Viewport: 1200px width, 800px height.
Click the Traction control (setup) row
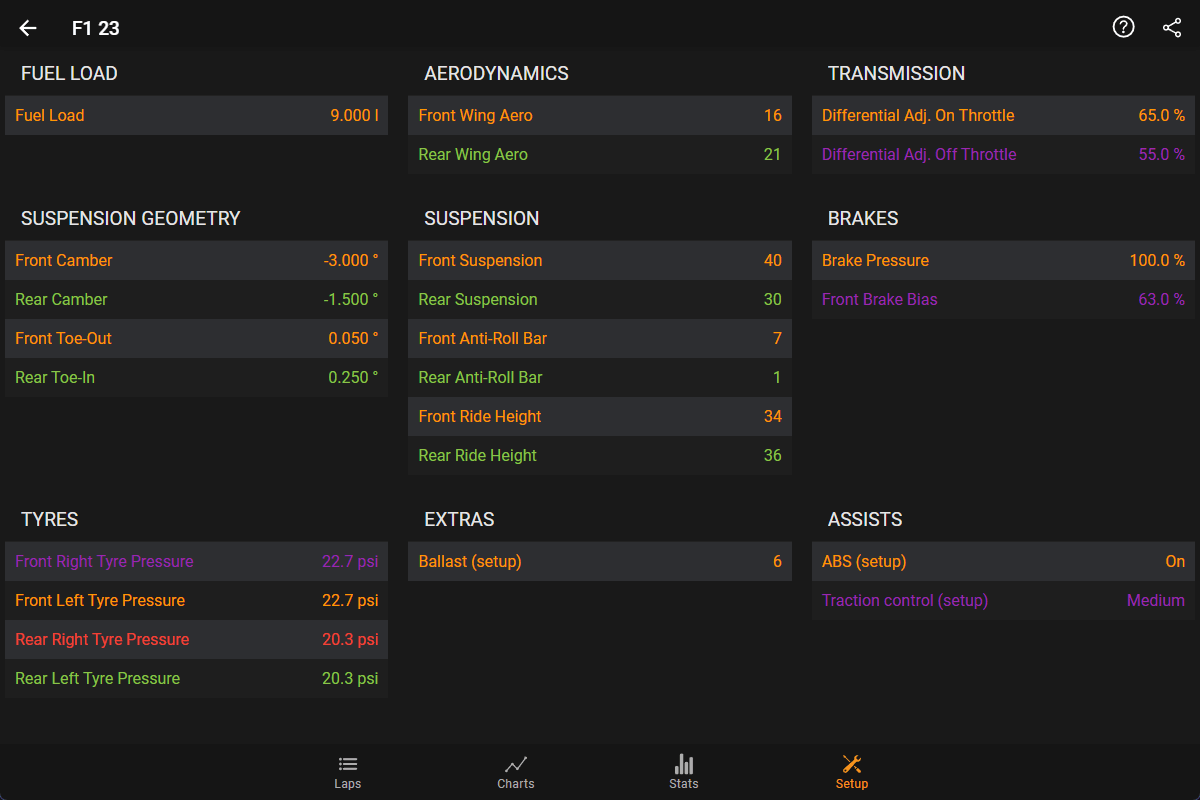pyautogui.click(x=1003, y=600)
